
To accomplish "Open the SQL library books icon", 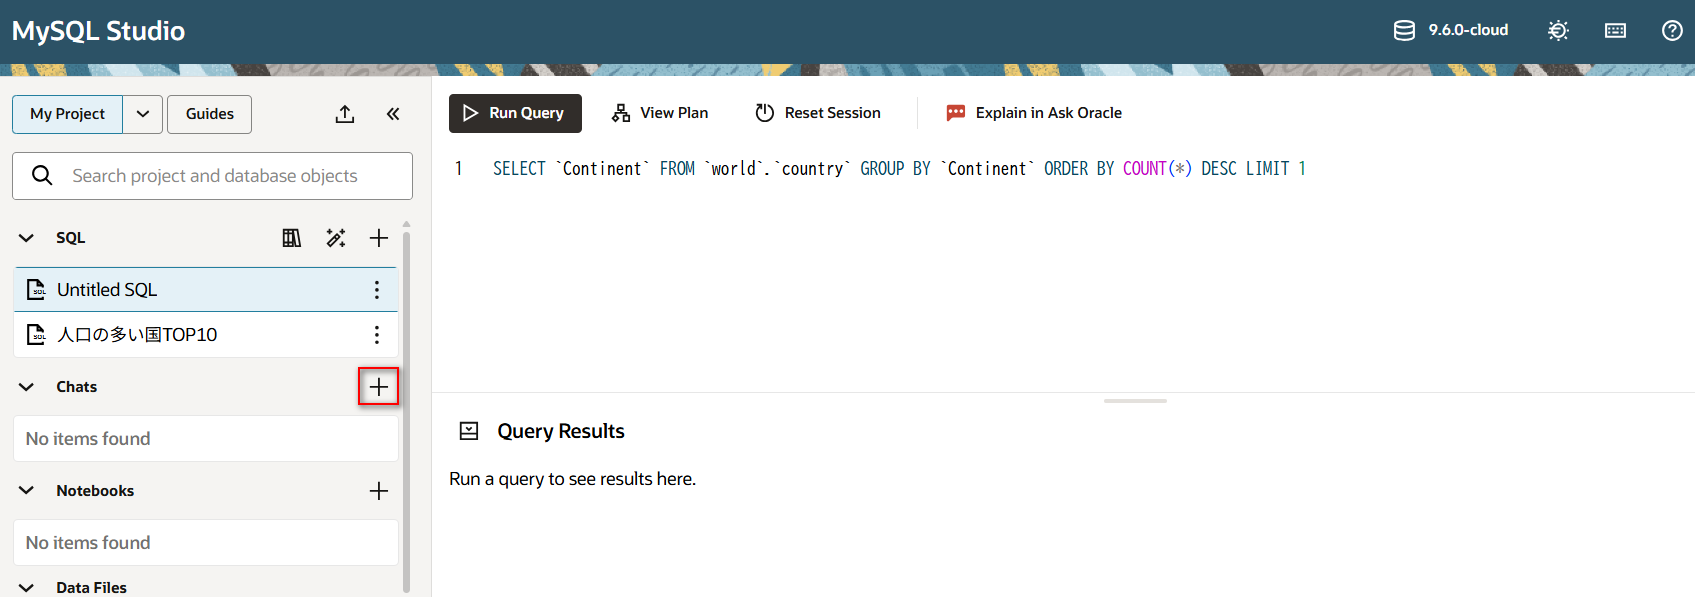I will pos(291,238).
